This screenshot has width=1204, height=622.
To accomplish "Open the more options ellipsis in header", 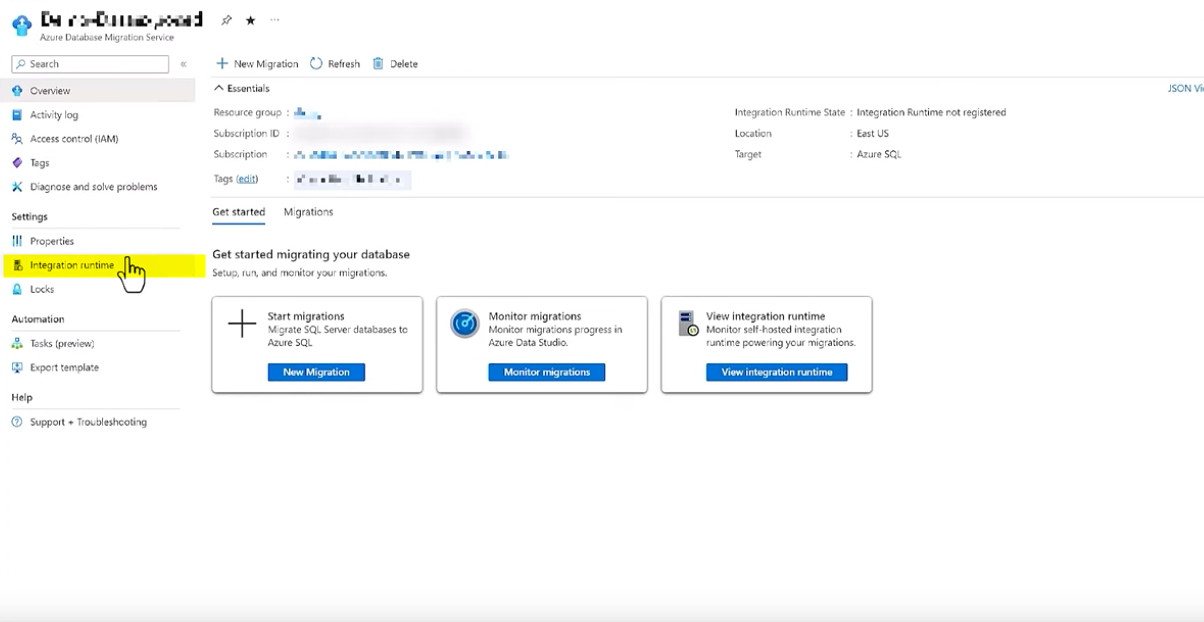I will 275,20.
